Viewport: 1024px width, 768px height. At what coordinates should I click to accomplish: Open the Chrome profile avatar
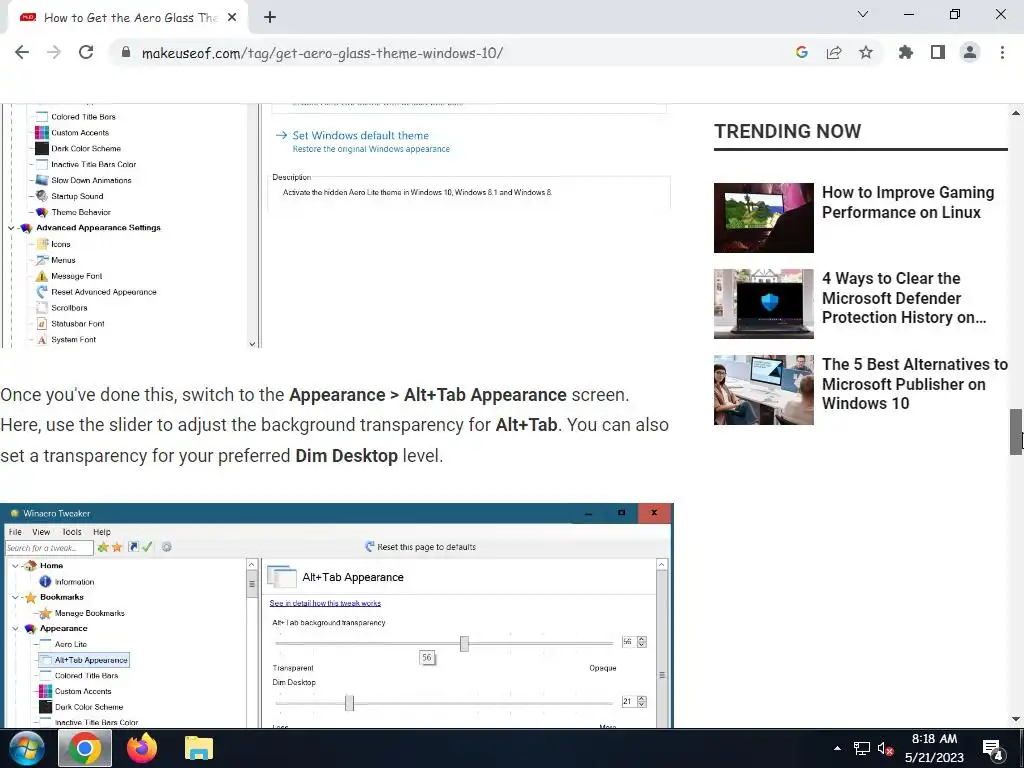click(x=970, y=52)
